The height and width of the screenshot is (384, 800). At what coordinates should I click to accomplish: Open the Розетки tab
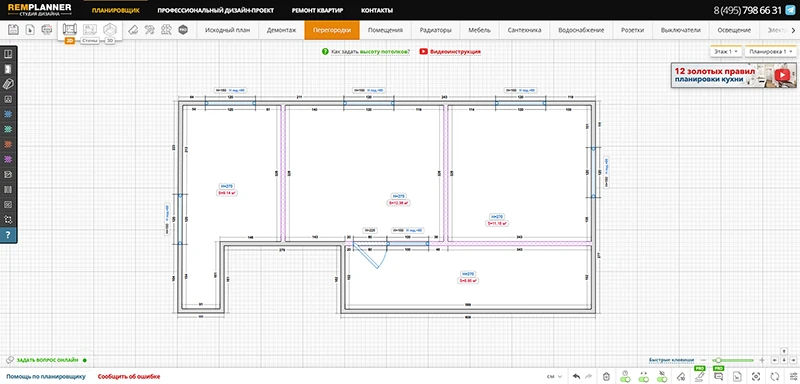point(632,30)
